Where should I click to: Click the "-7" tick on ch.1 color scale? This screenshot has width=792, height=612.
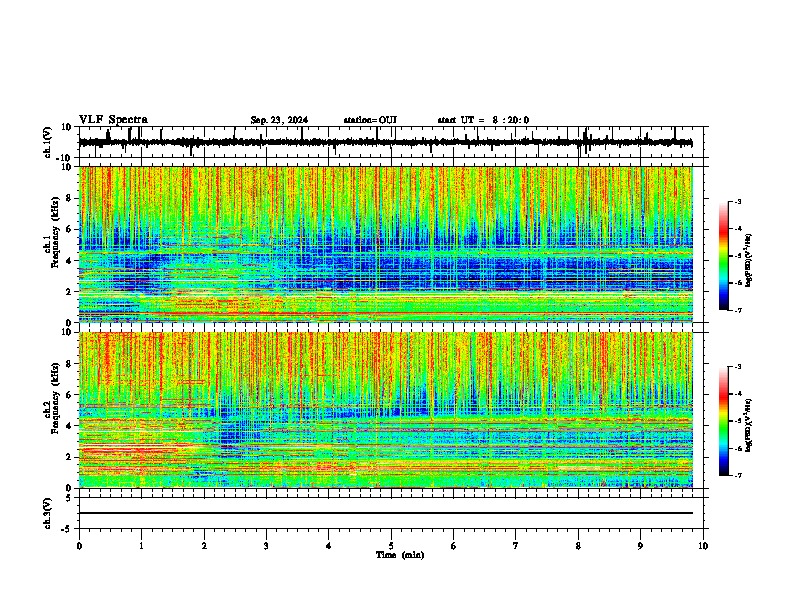click(738, 310)
